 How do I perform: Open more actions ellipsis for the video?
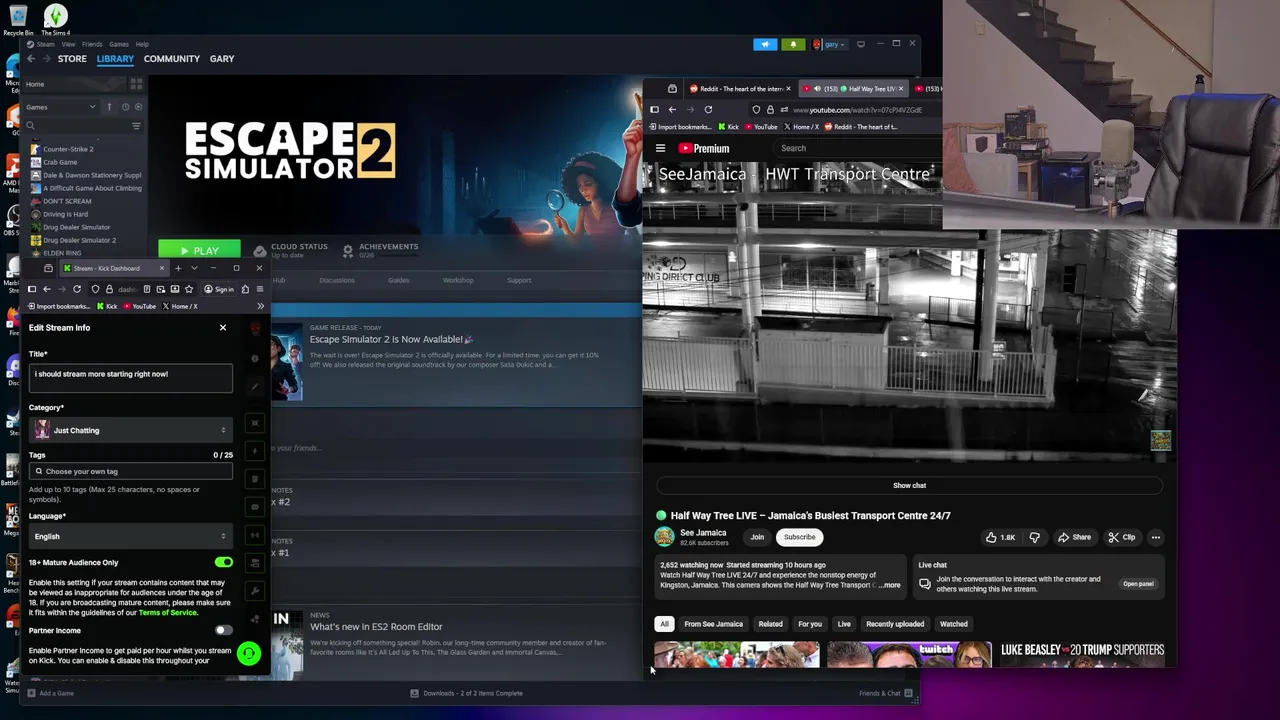pos(1155,537)
